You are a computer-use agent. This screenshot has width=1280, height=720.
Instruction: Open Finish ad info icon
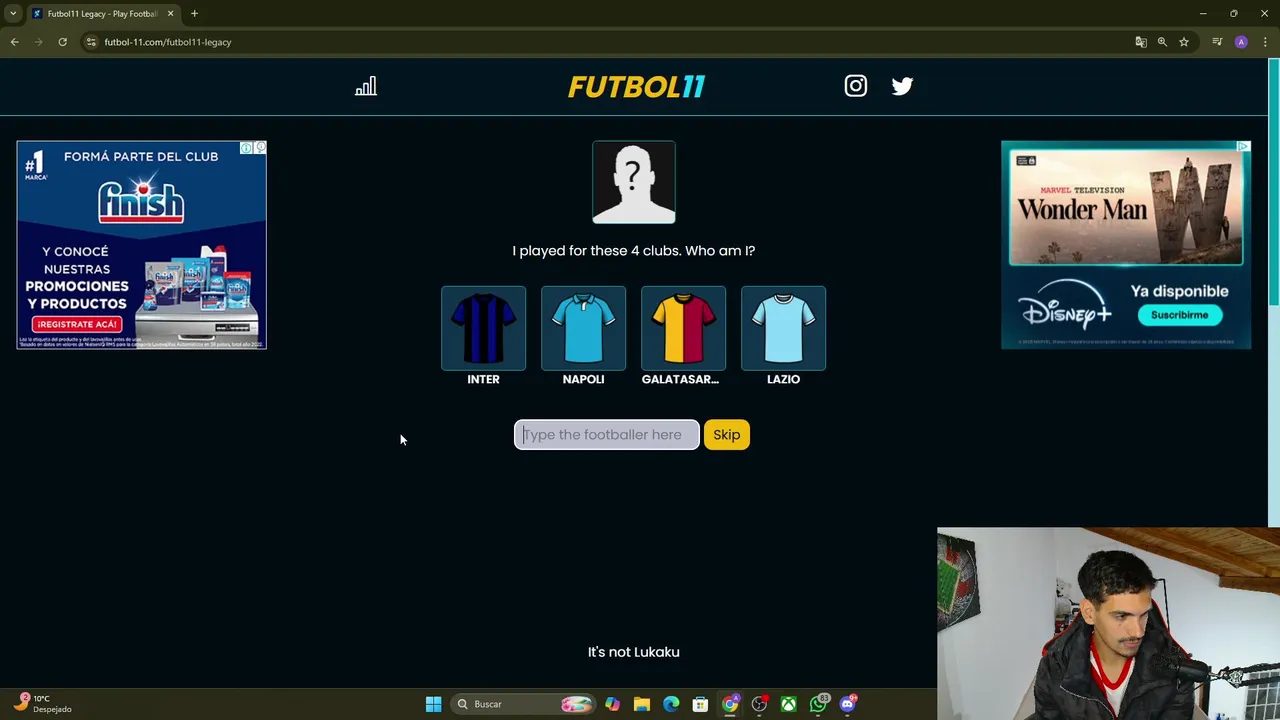[246, 148]
